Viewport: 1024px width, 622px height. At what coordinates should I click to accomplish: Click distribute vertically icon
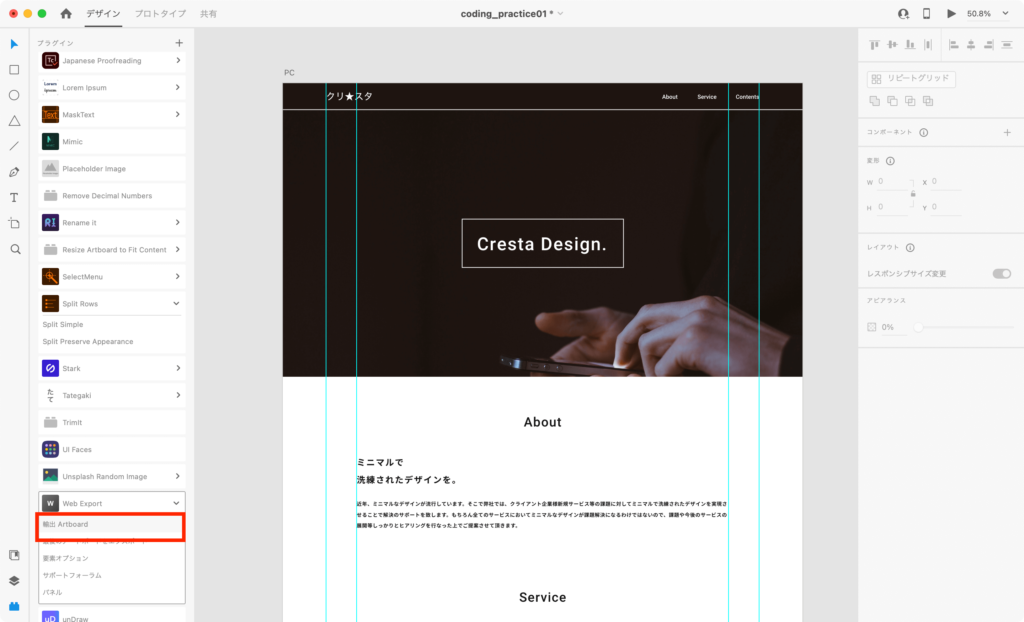tap(1006, 44)
